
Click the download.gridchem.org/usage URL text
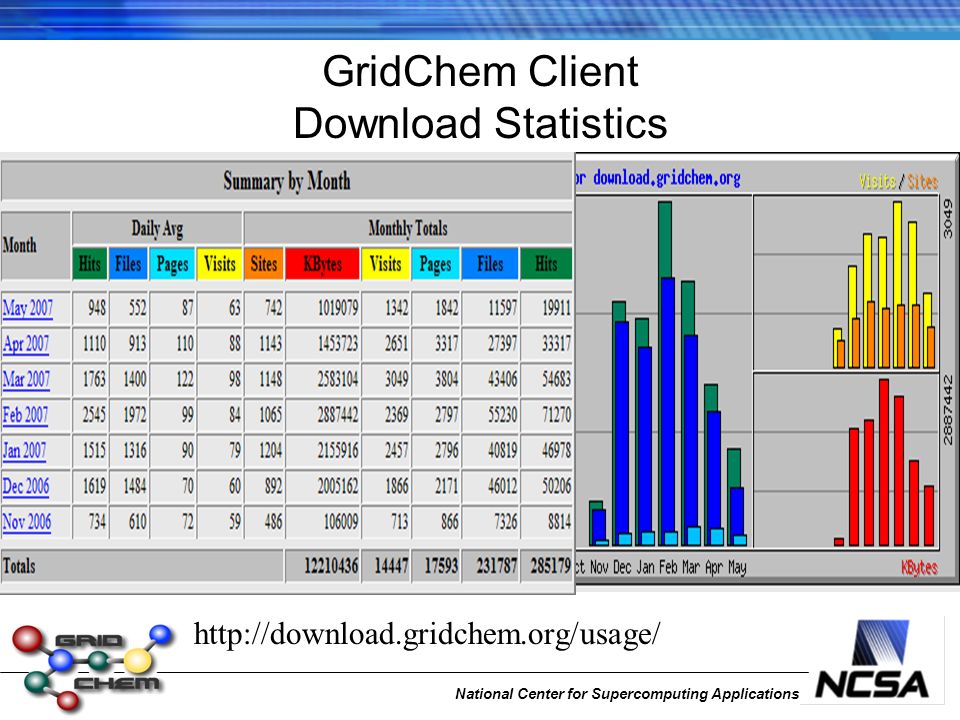tap(427, 634)
